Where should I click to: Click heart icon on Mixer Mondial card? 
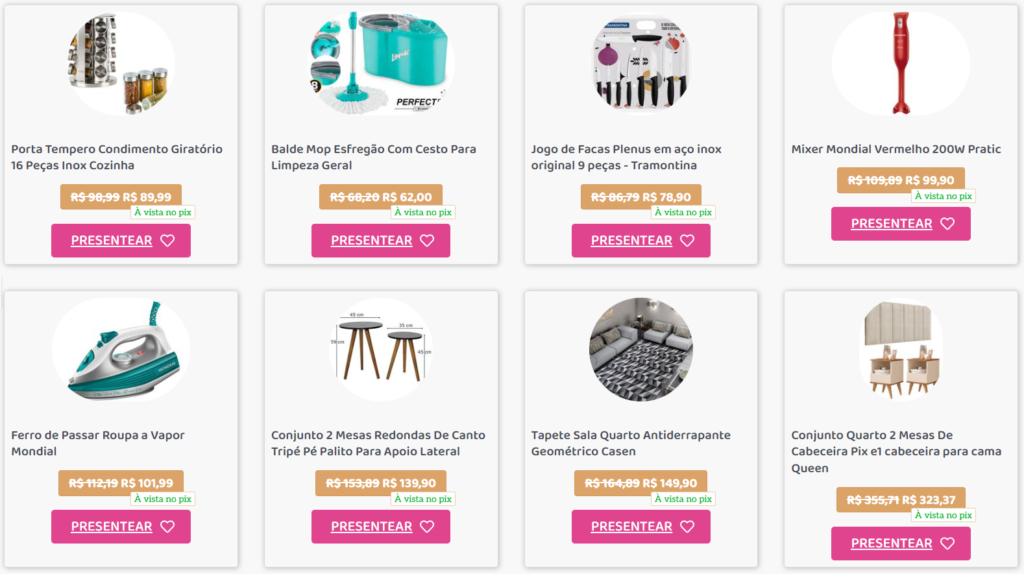point(947,224)
